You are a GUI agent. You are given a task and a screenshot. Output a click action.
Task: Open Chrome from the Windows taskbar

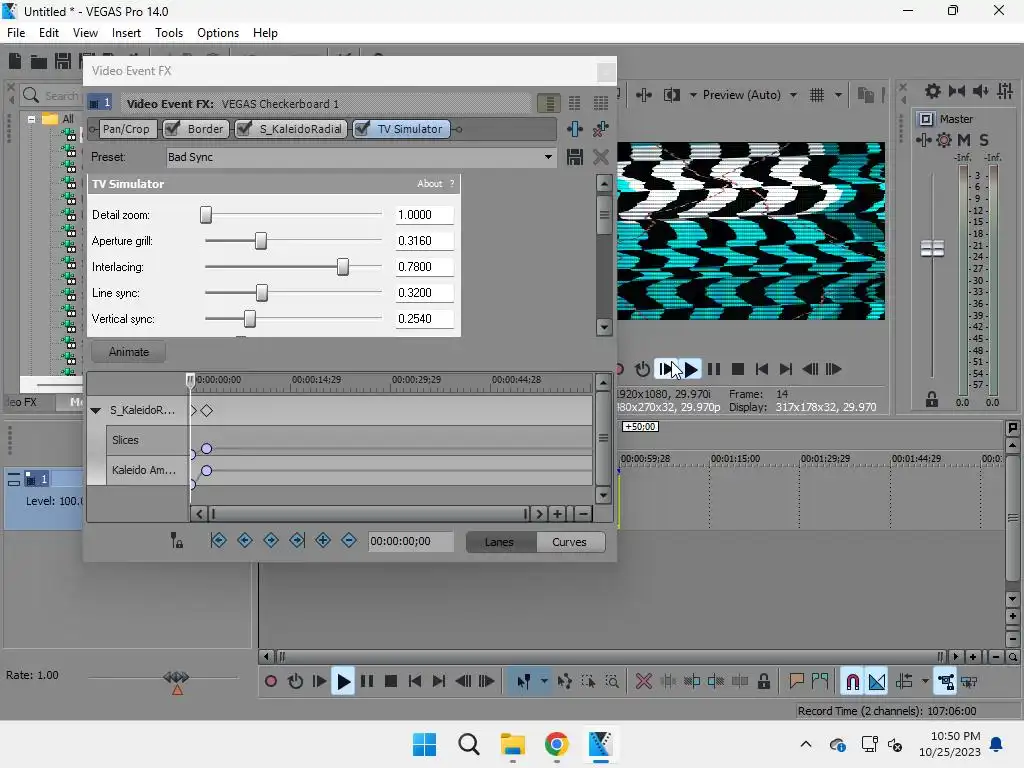click(x=556, y=744)
